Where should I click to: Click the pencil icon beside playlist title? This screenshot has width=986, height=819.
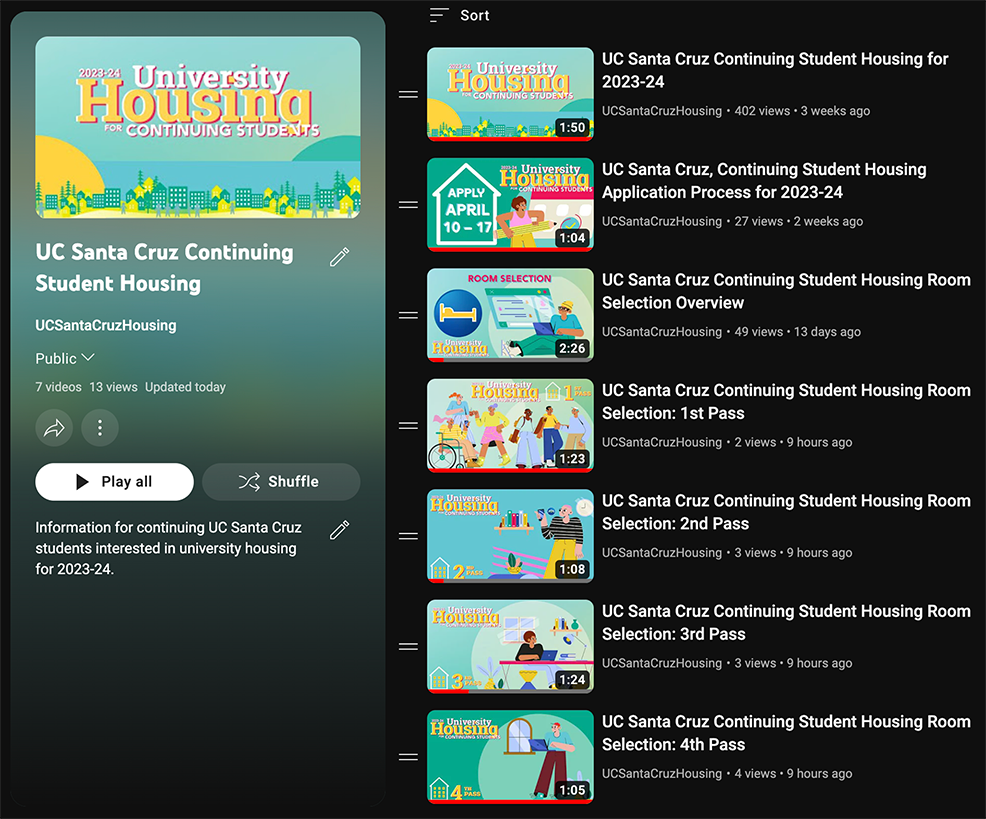tap(340, 257)
